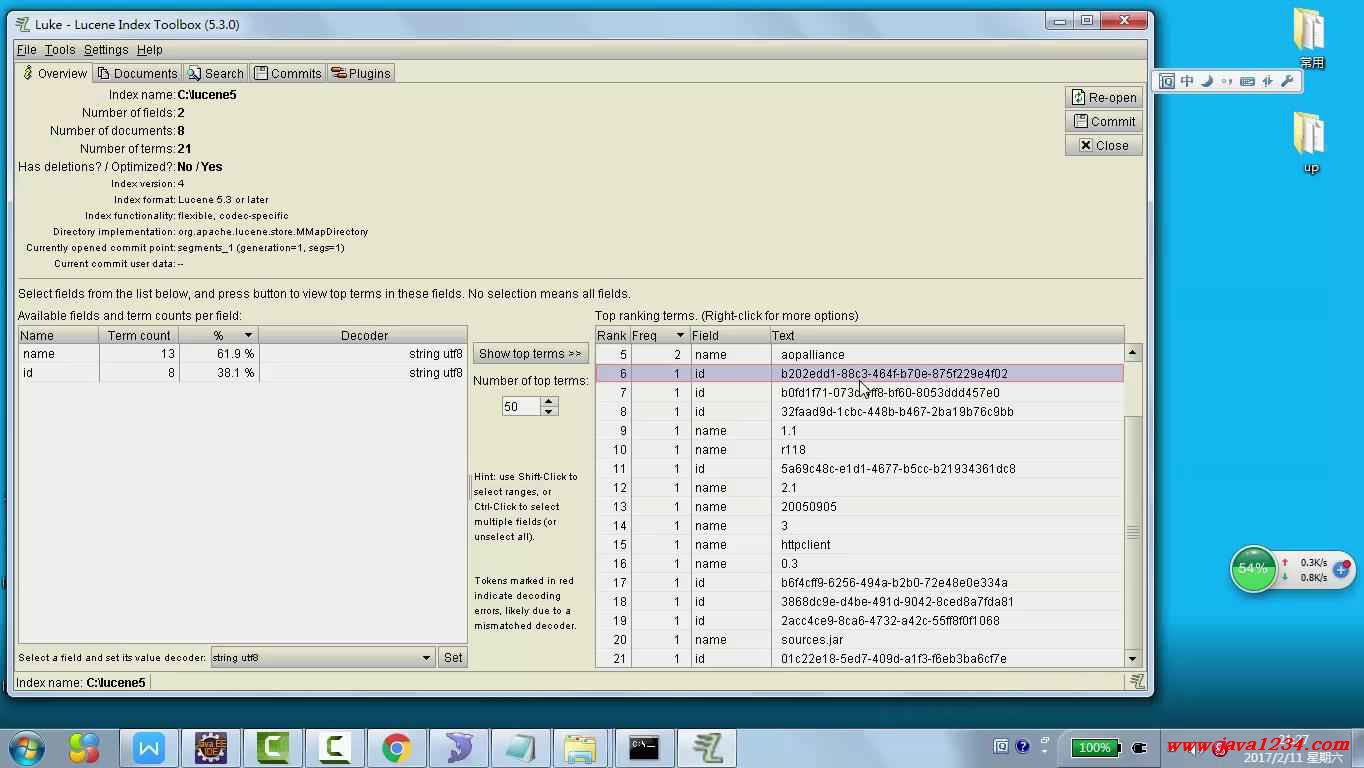
Task: Select the id field row
Action: [242, 372]
